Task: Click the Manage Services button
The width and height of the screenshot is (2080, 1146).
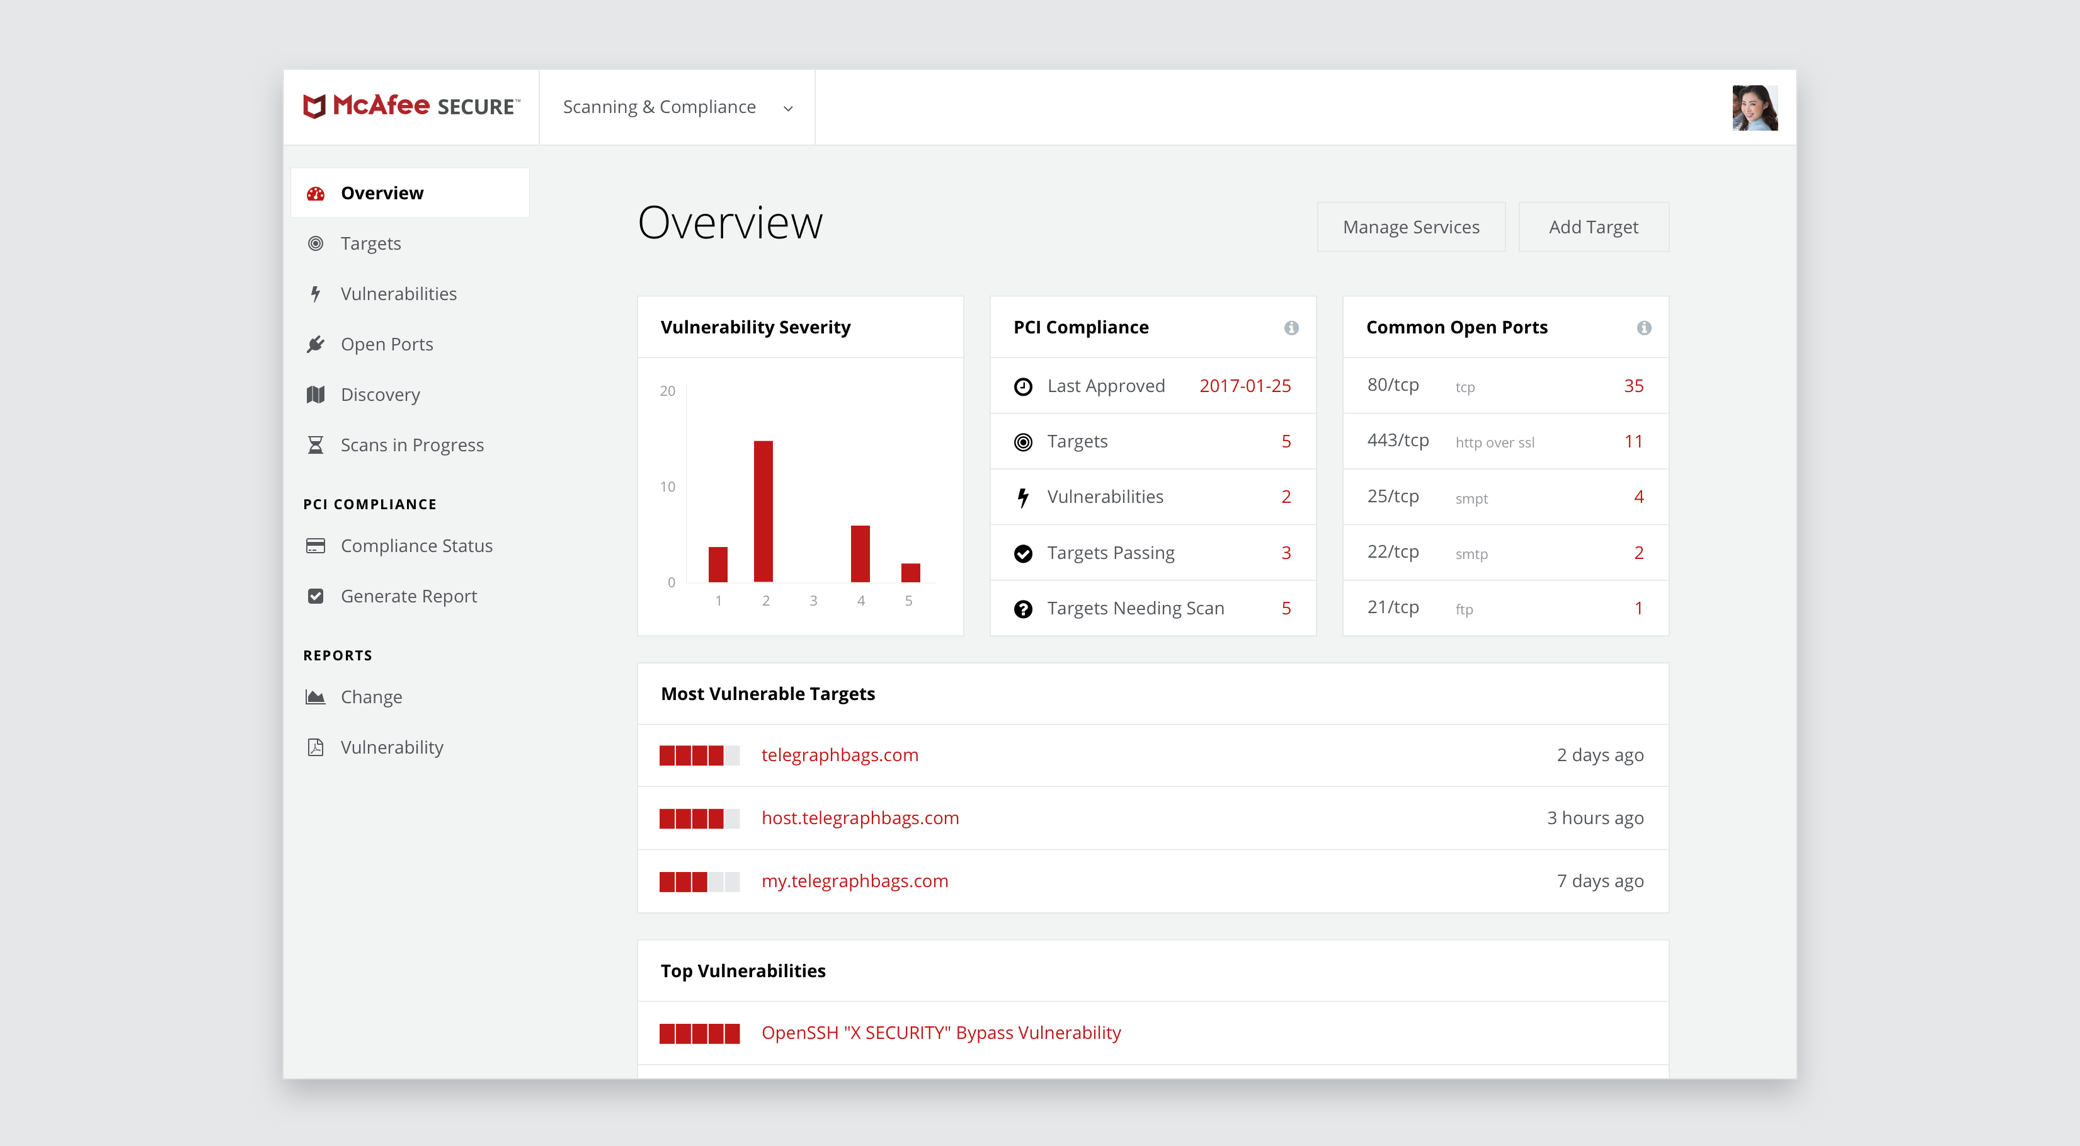Action: tap(1410, 226)
